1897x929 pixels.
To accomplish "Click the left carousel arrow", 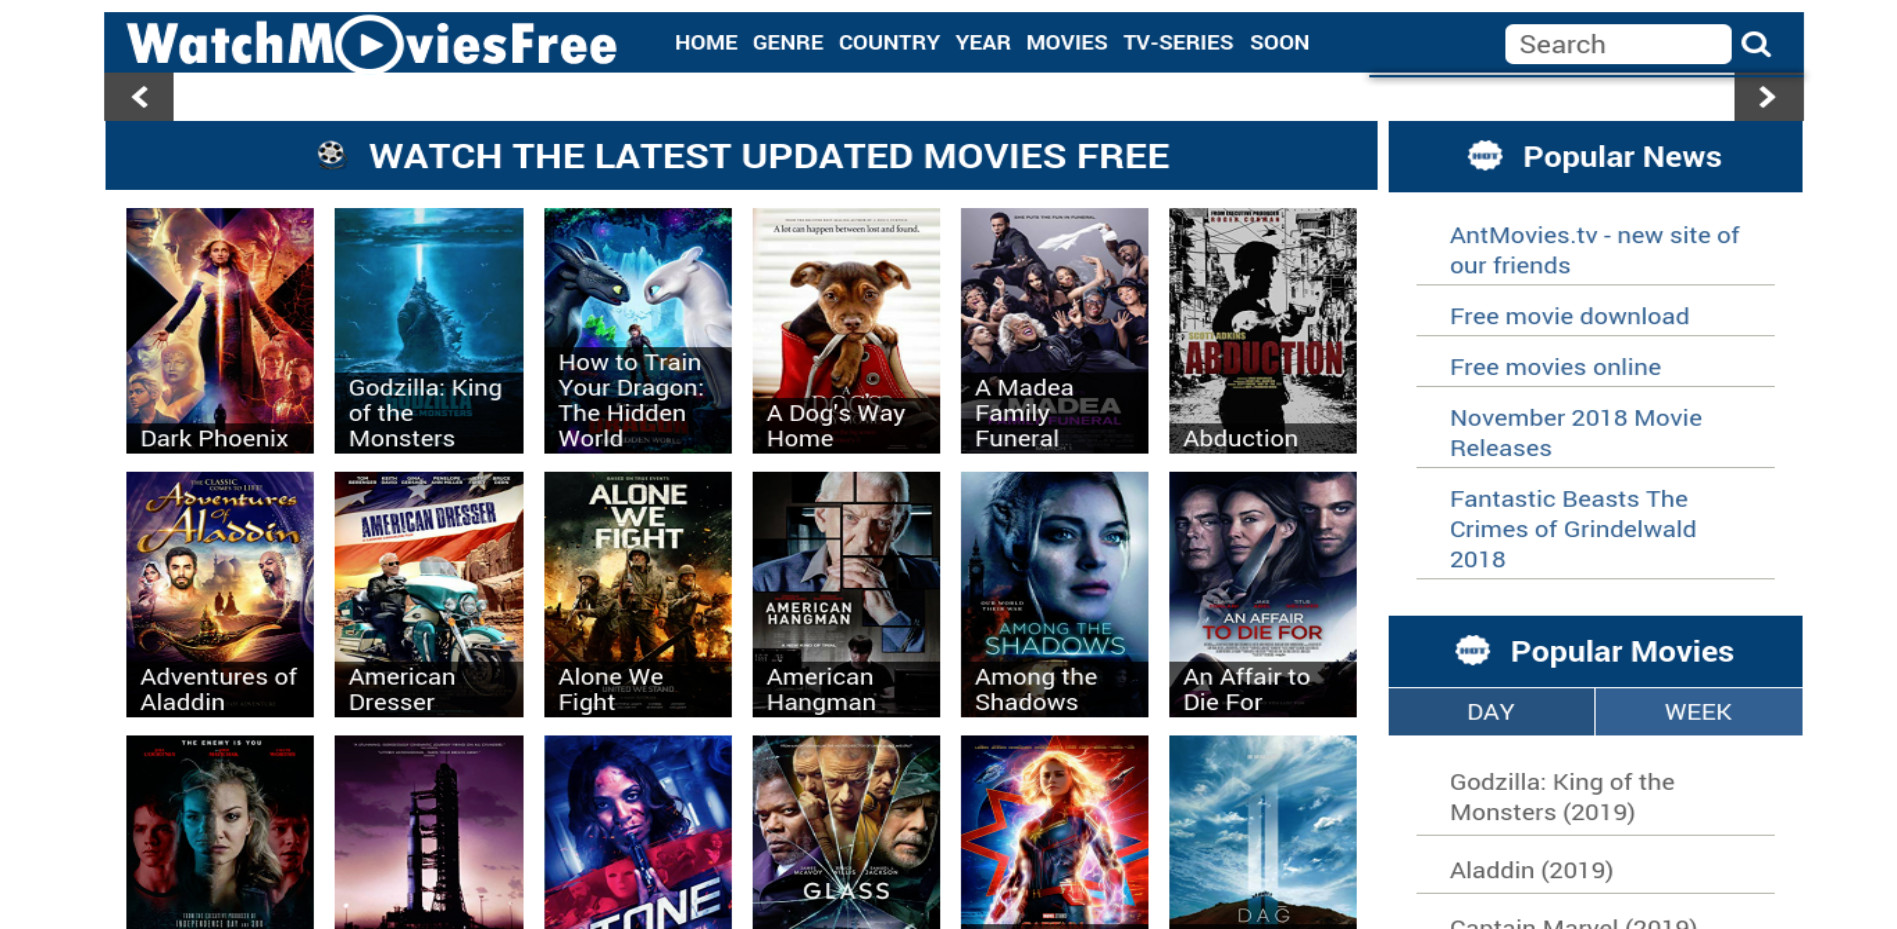I will coord(139,97).
